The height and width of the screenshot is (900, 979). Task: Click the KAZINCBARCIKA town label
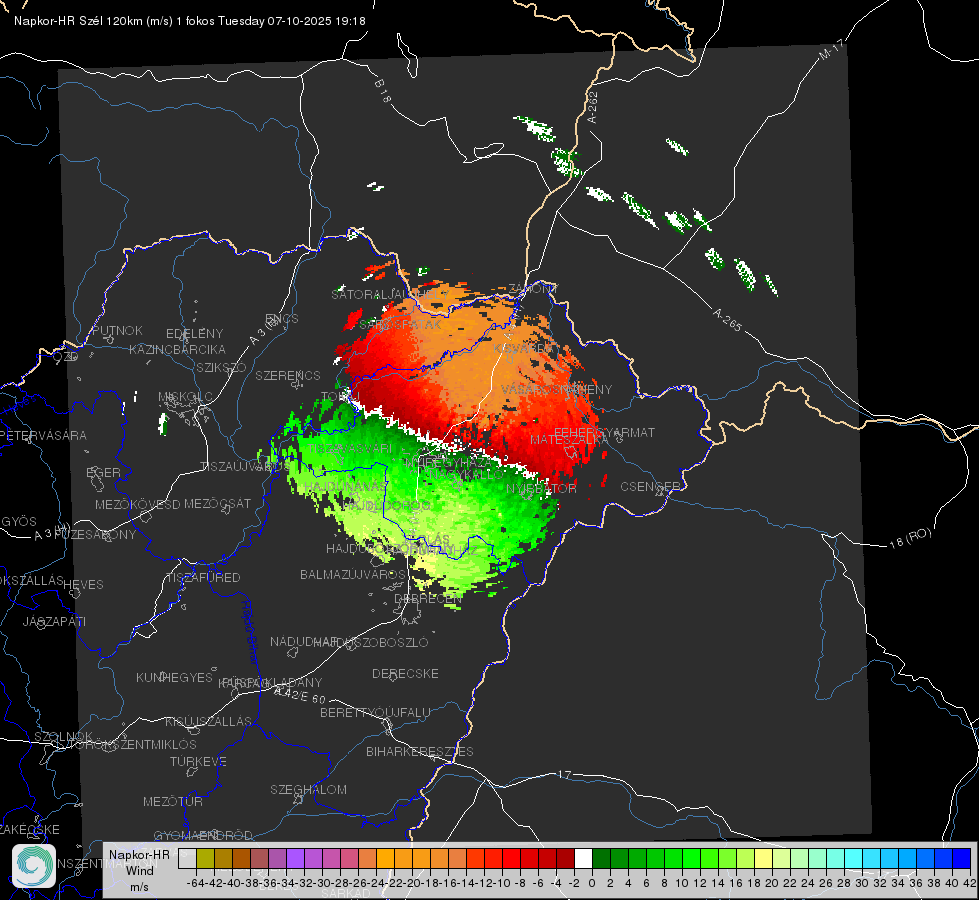[x=177, y=349]
